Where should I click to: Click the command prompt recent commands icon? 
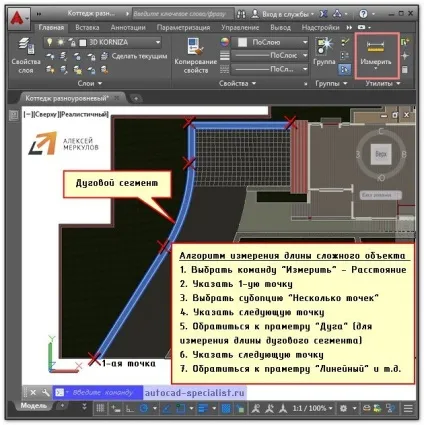pyautogui.click(x=61, y=393)
